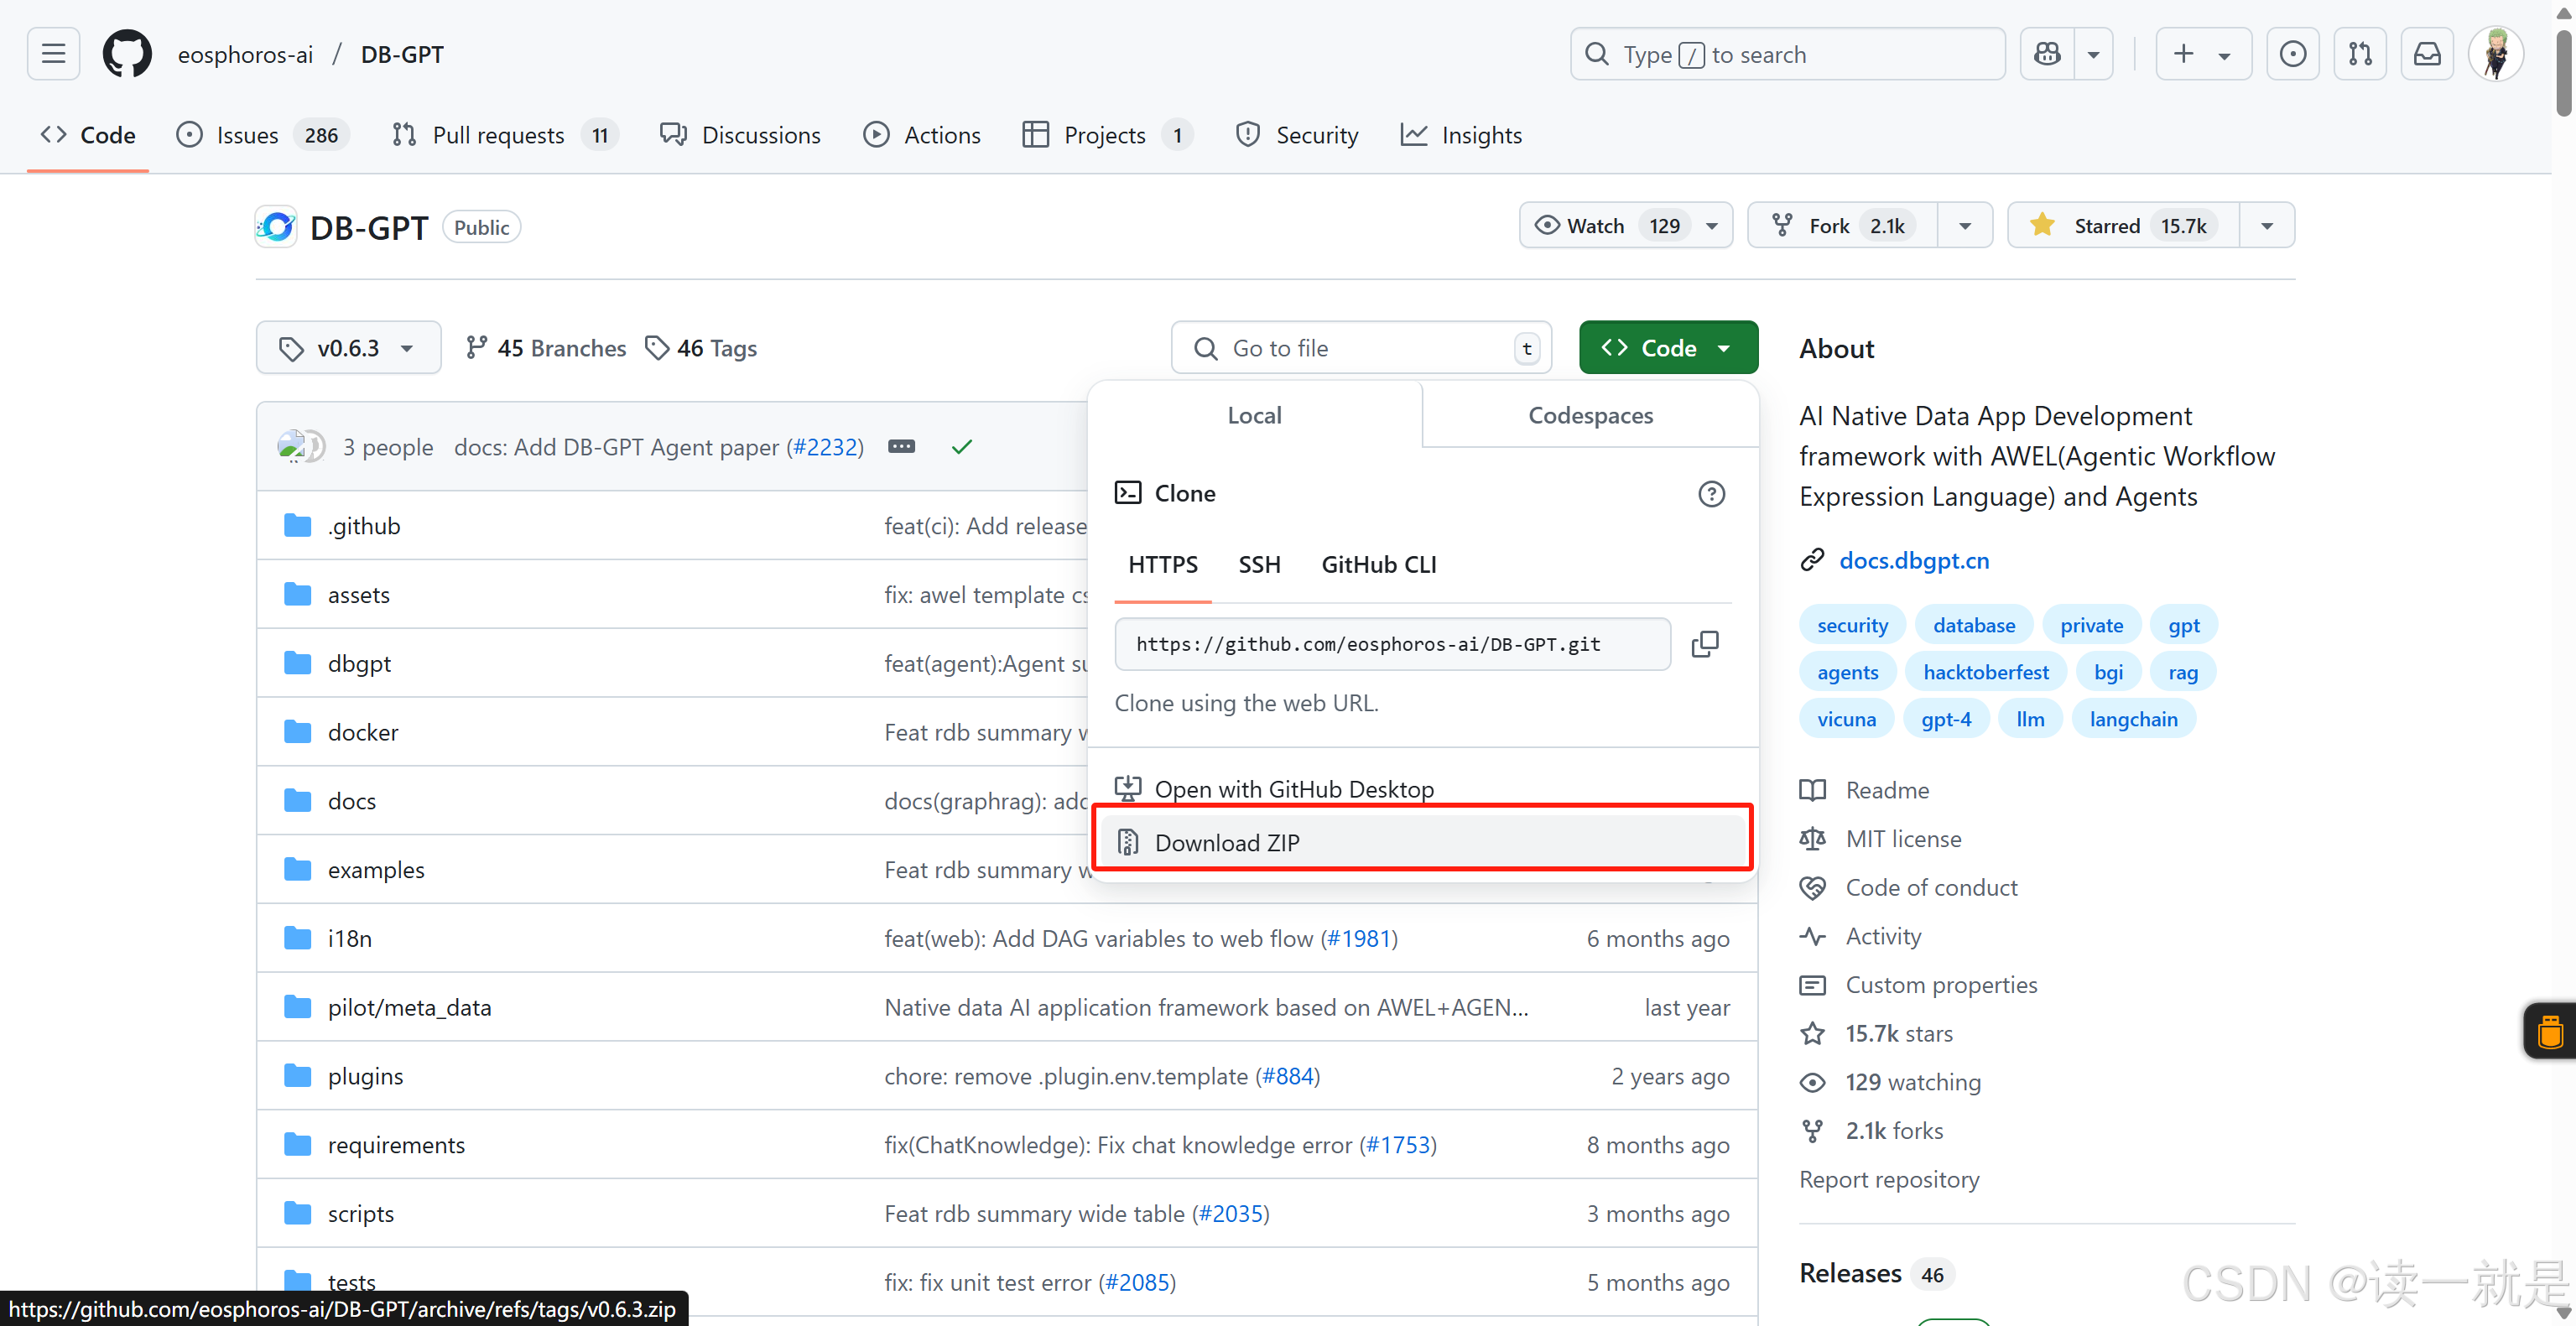The width and height of the screenshot is (2576, 1326).
Task: Open the GitHub homepage logo
Action: click(127, 54)
